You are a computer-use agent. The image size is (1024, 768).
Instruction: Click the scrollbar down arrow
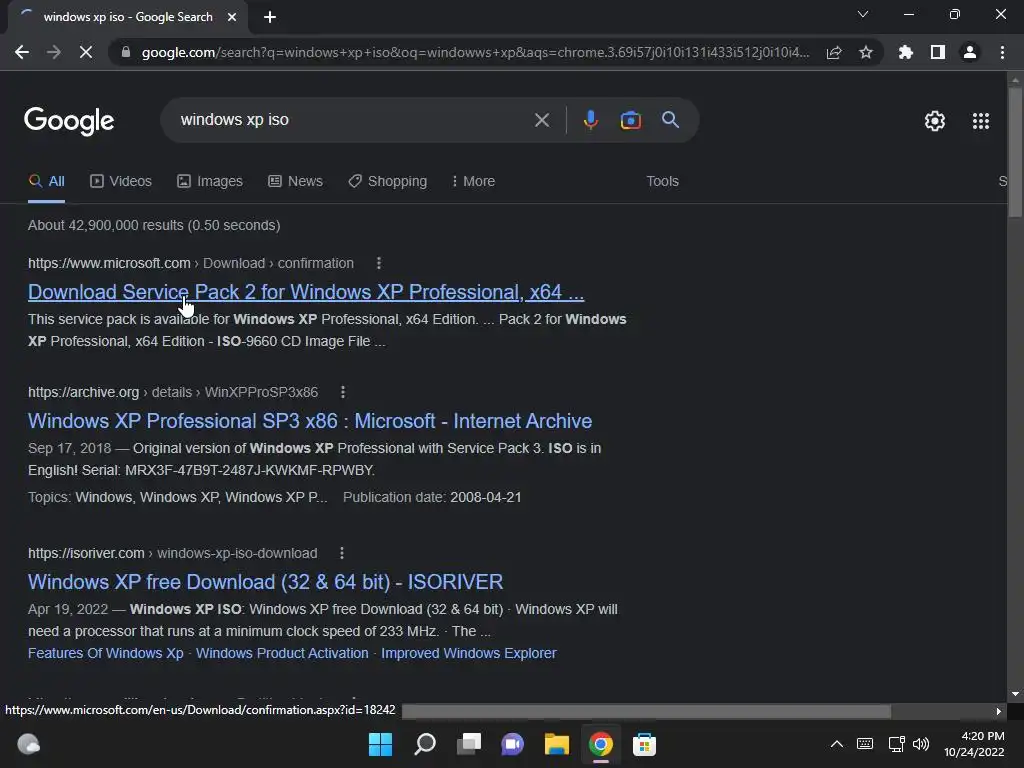[x=1015, y=694]
